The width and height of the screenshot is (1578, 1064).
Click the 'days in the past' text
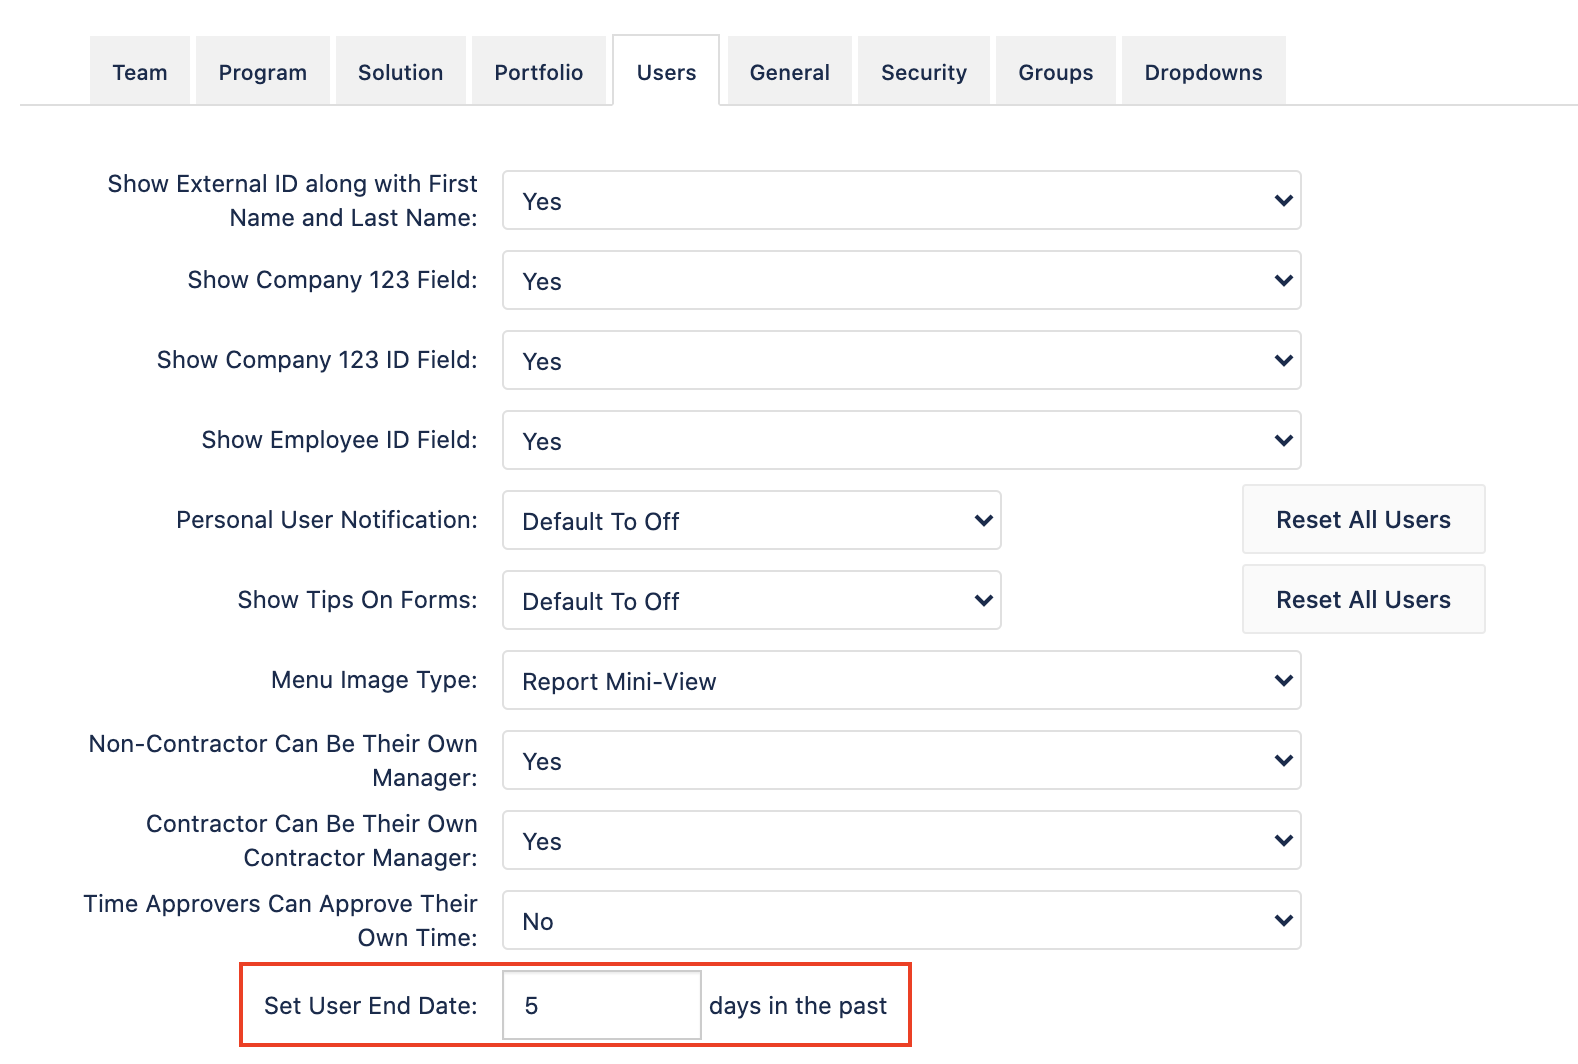point(798,1006)
